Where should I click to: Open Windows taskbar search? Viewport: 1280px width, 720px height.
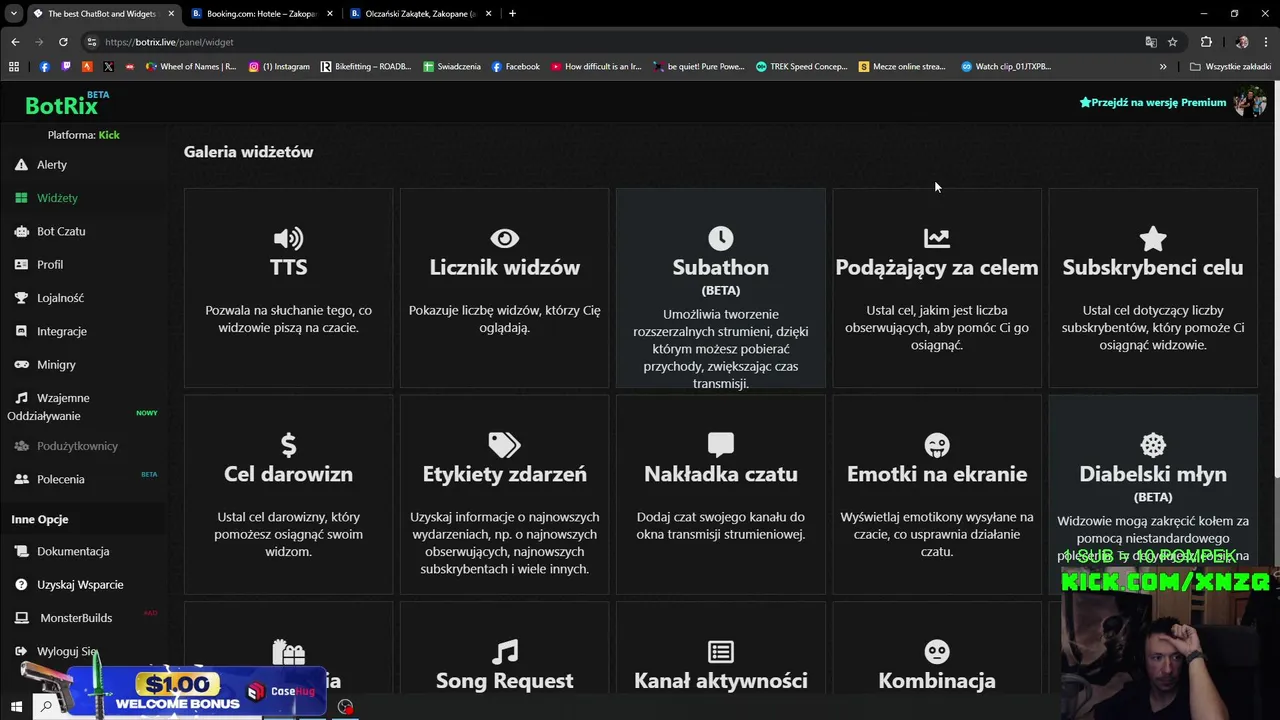[x=46, y=706]
